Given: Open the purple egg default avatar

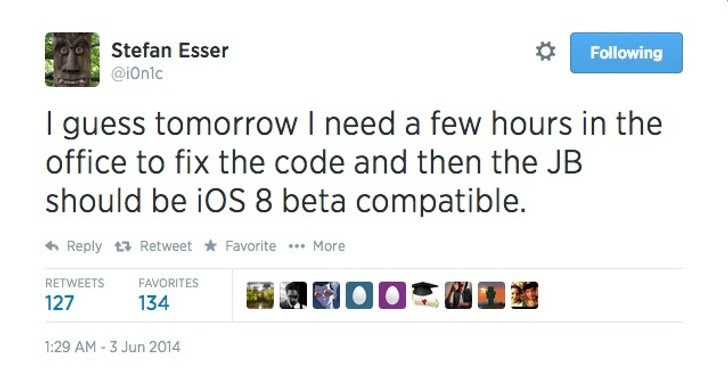Looking at the screenshot, I should pos(392,295).
